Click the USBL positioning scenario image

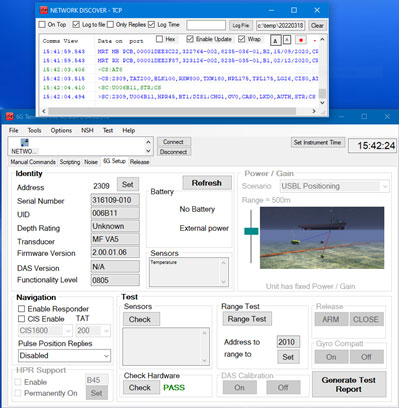322,238
